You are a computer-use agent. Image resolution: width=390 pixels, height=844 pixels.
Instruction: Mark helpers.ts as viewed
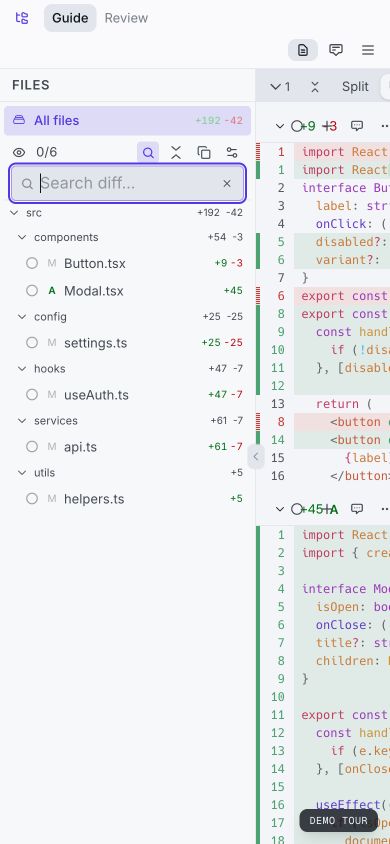click(x=32, y=498)
